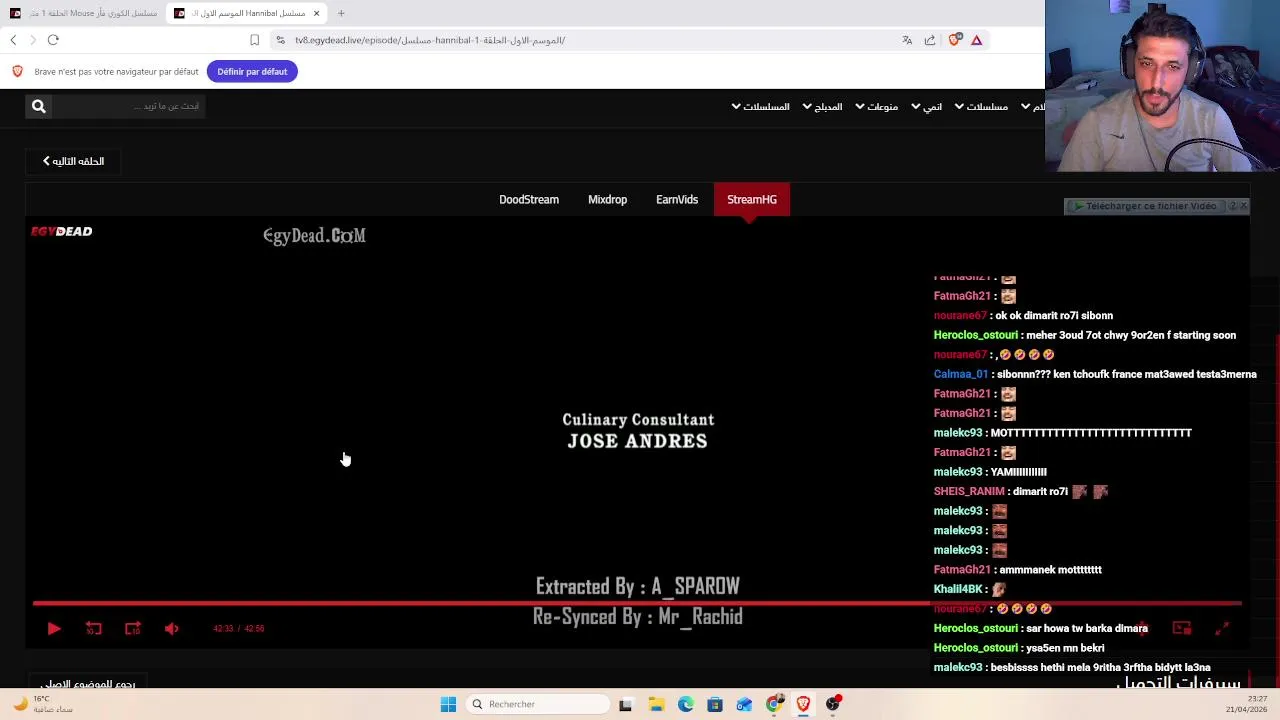Open Microsoft Store from taskbar
The height and width of the screenshot is (720, 1280).
tap(714, 704)
